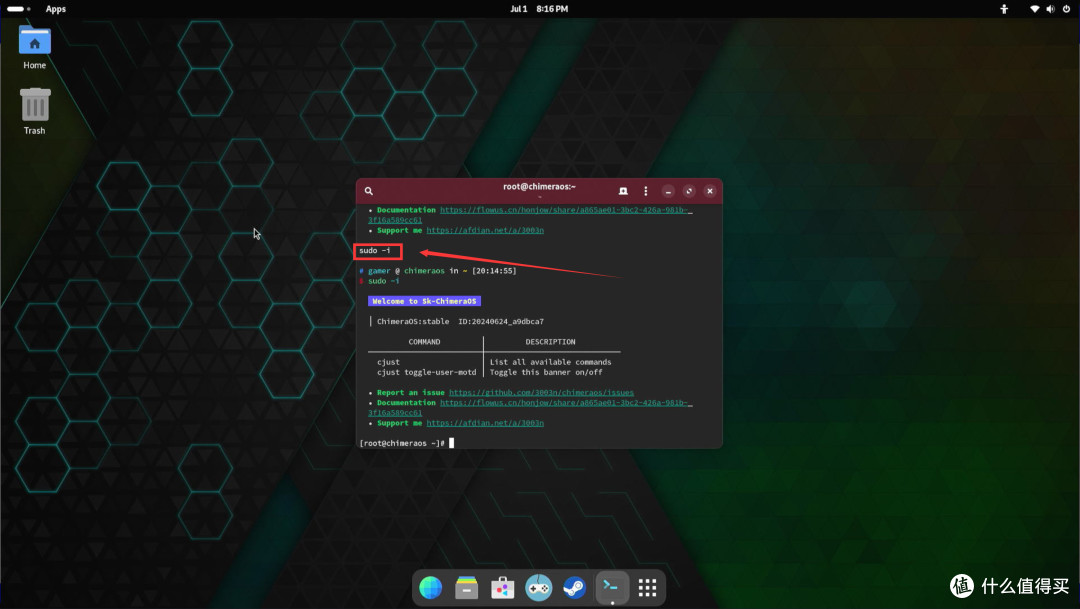The height and width of the screenshot is (609, 1080).
Task: Open the Files app in the dock
Action: coord(466,588)
